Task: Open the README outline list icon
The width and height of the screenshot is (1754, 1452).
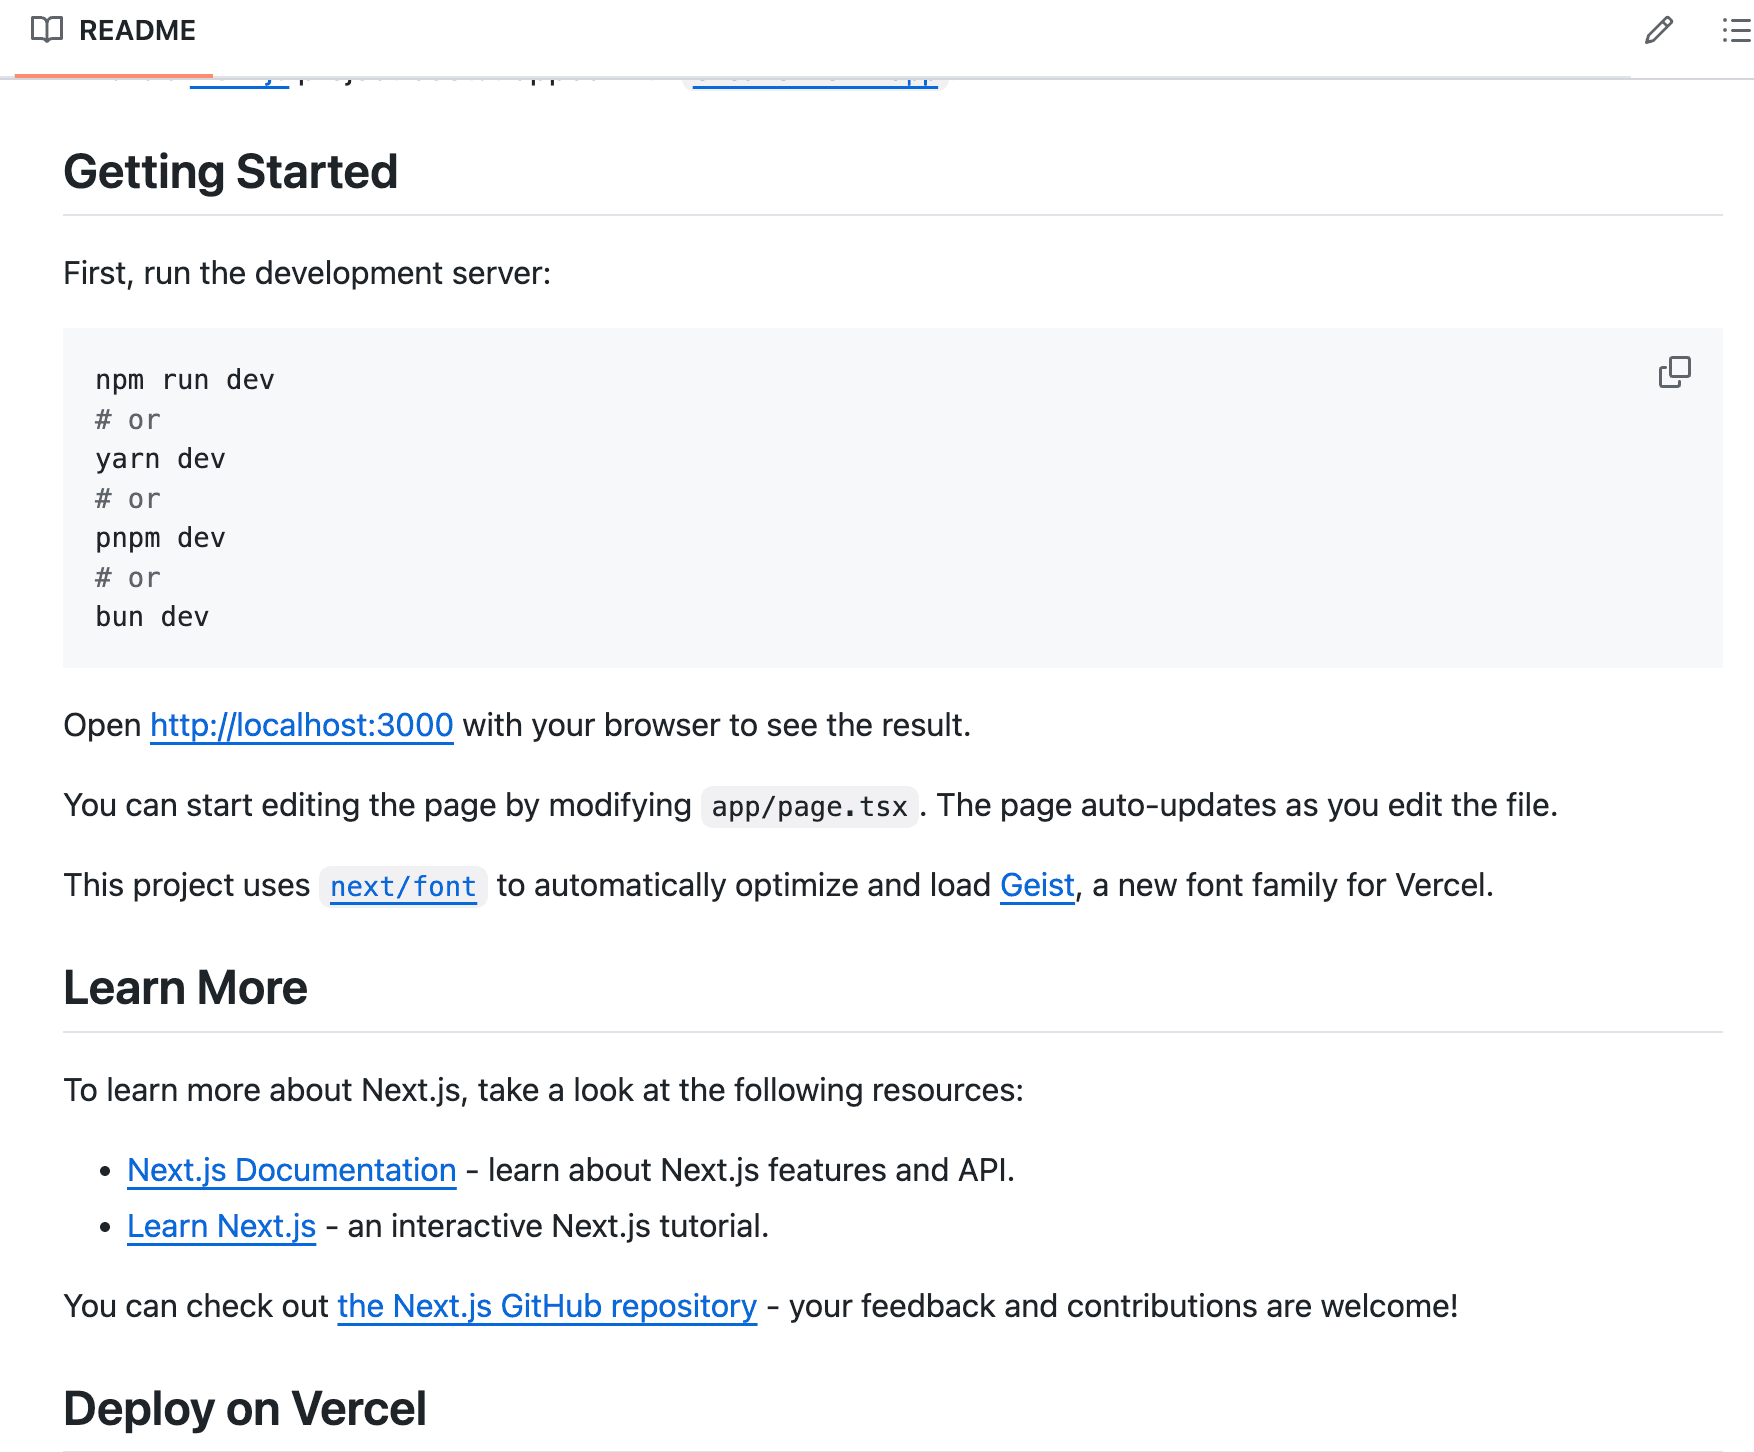Action: point(1736,30)
